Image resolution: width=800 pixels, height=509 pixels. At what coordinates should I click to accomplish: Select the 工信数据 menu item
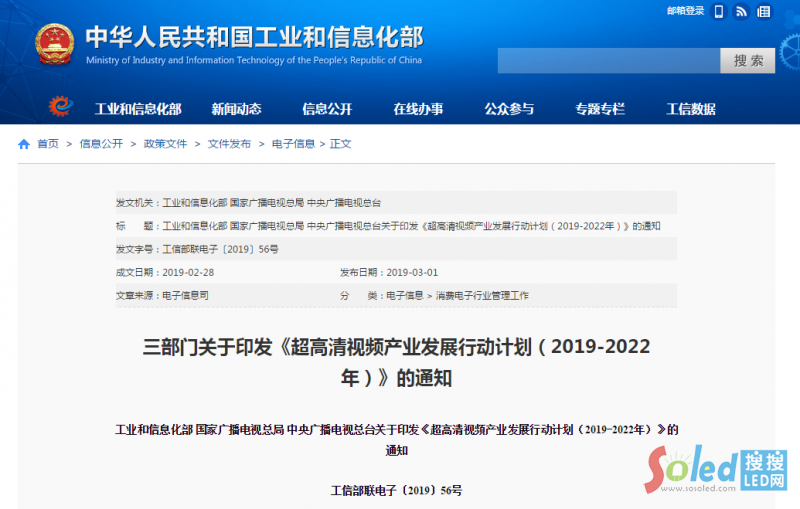point(691,109)
